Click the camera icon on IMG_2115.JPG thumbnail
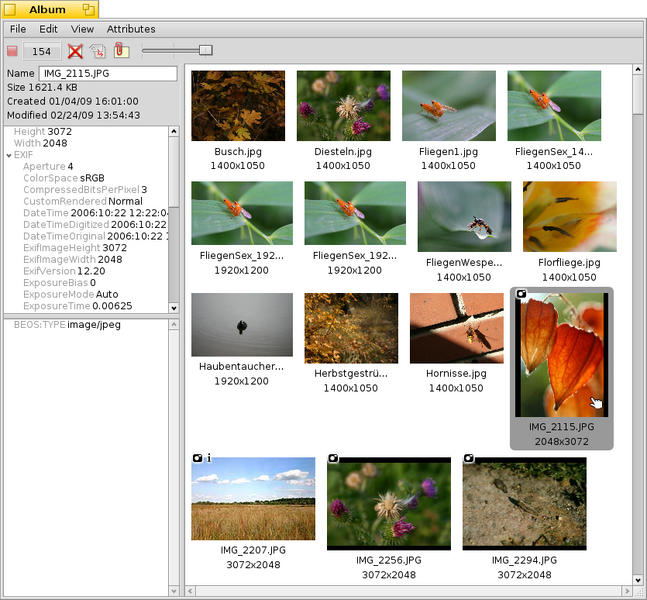This screenshot has height=600, width=647. [521, 294]
